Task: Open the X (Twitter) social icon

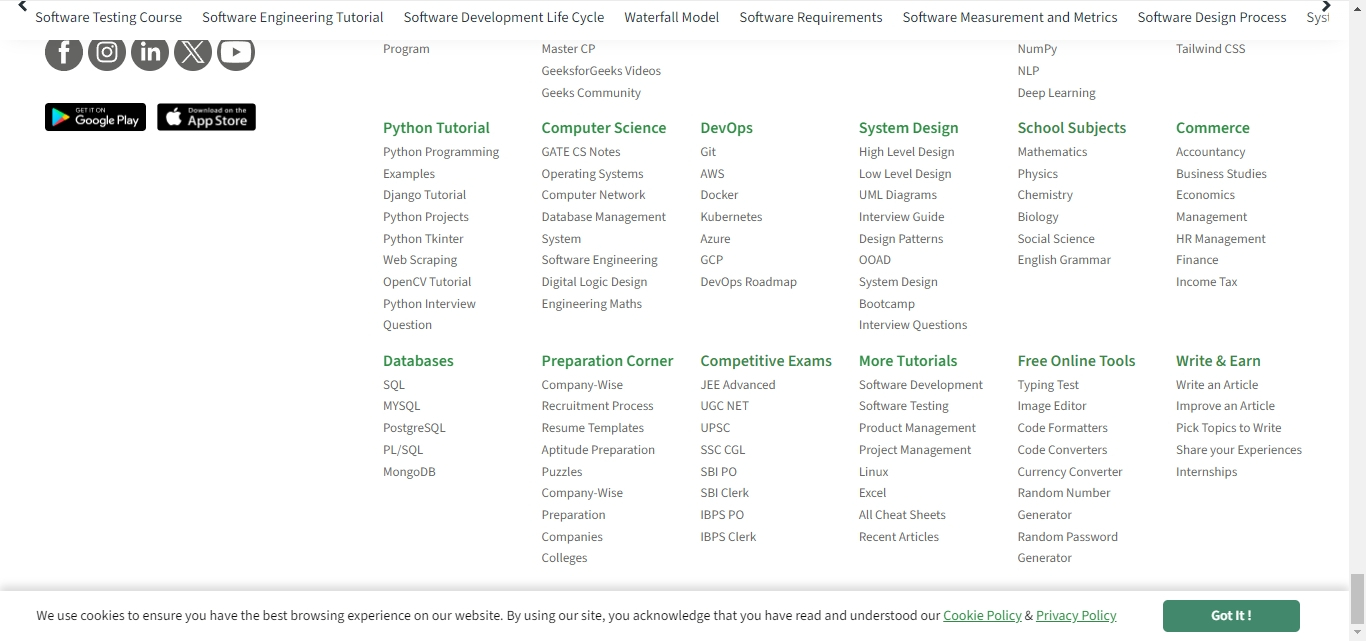Action: coord(193,52)
